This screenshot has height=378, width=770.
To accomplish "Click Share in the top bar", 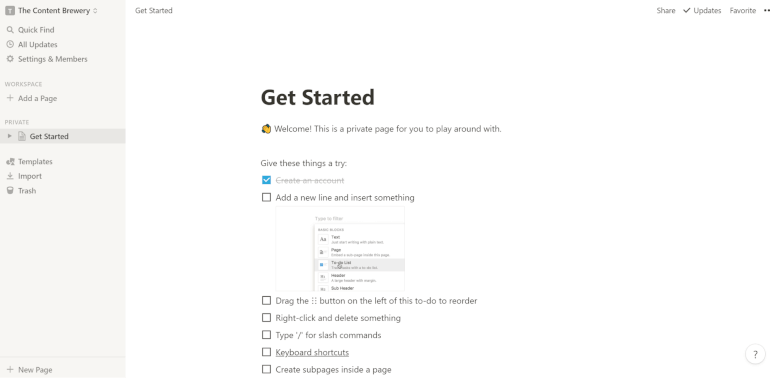I will coord(666,10).
